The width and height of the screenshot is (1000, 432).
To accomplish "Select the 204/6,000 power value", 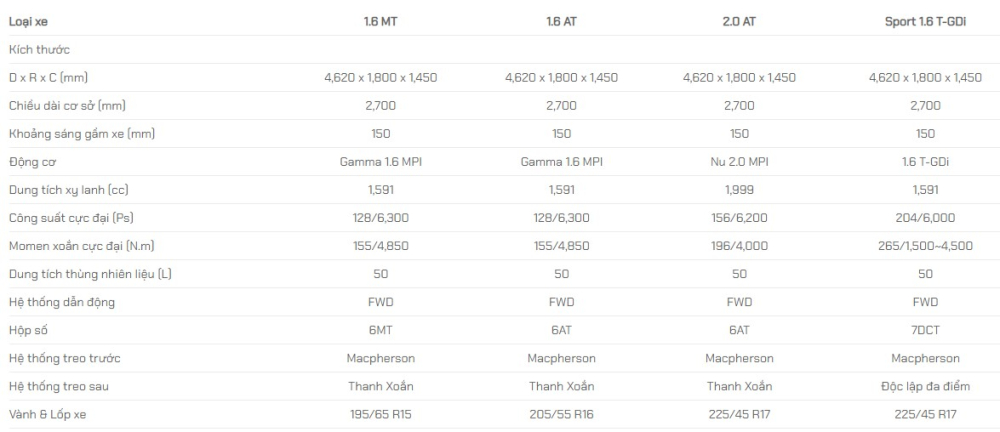I will (925, 218).
